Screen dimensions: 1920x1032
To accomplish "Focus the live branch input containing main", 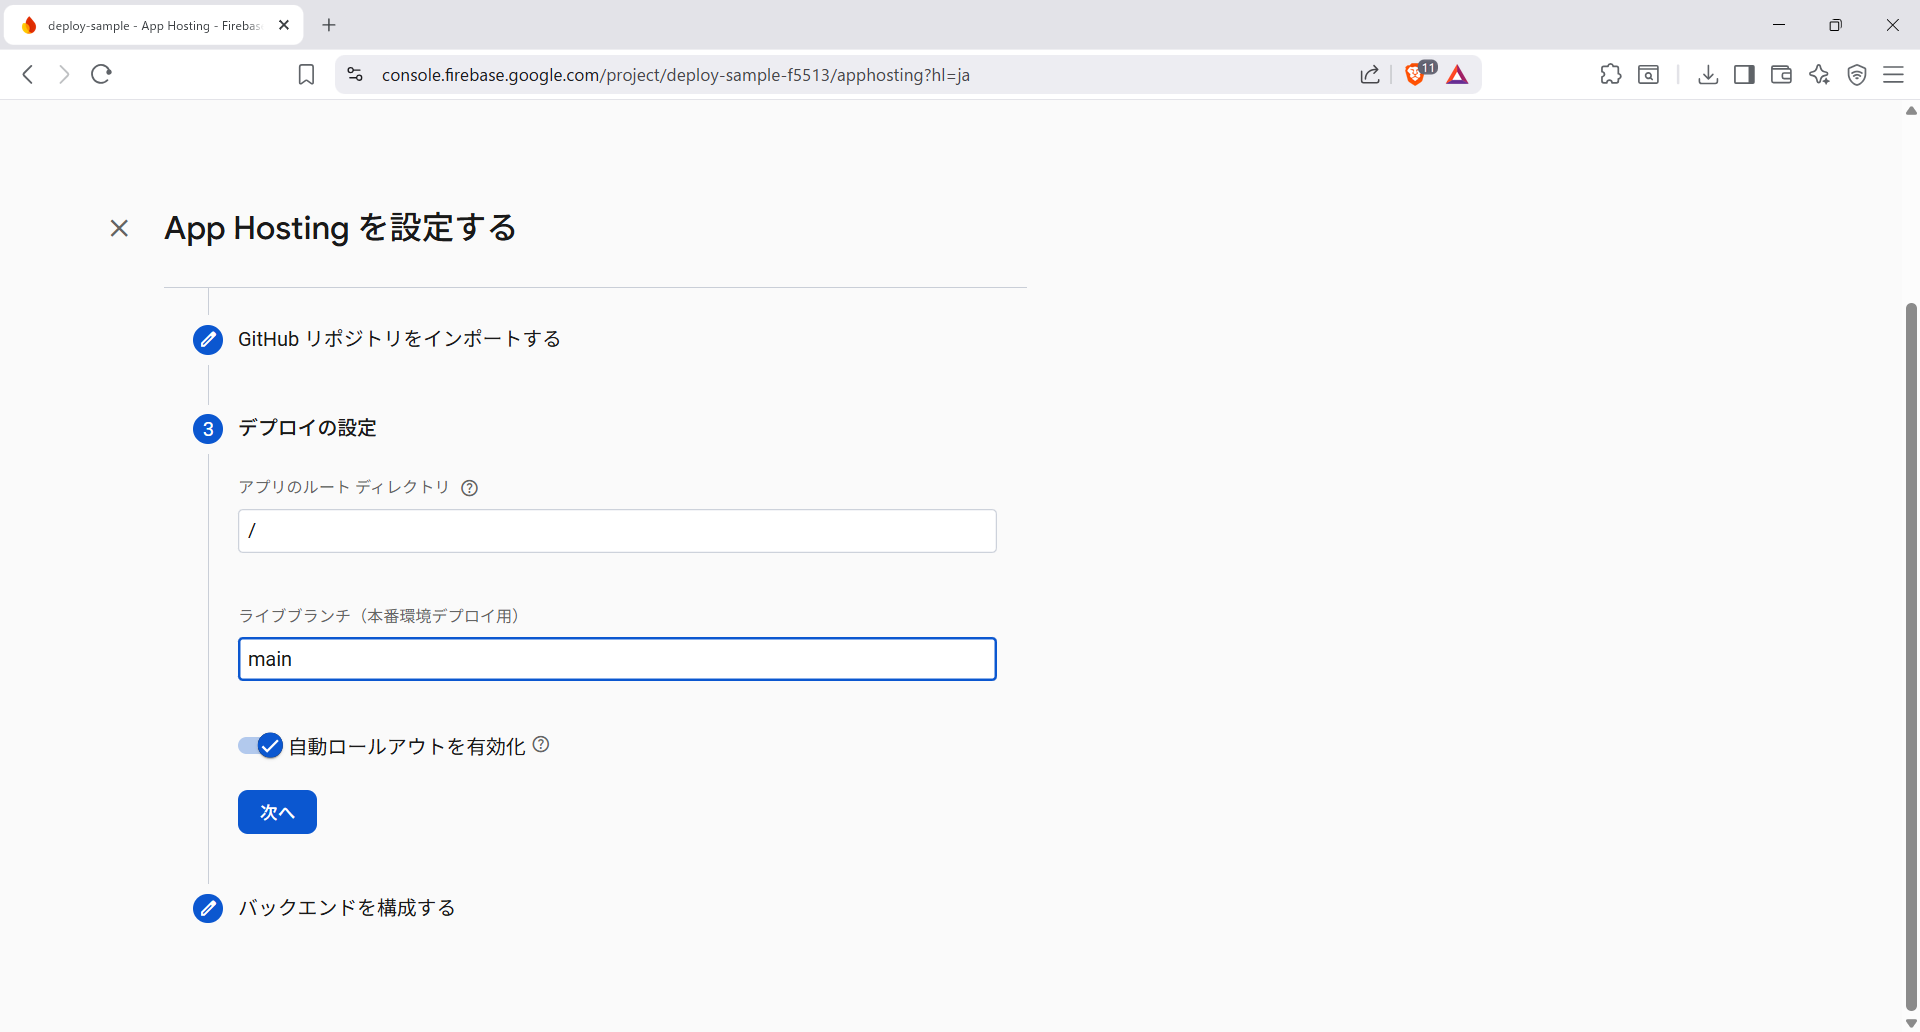I will (617, 659).
